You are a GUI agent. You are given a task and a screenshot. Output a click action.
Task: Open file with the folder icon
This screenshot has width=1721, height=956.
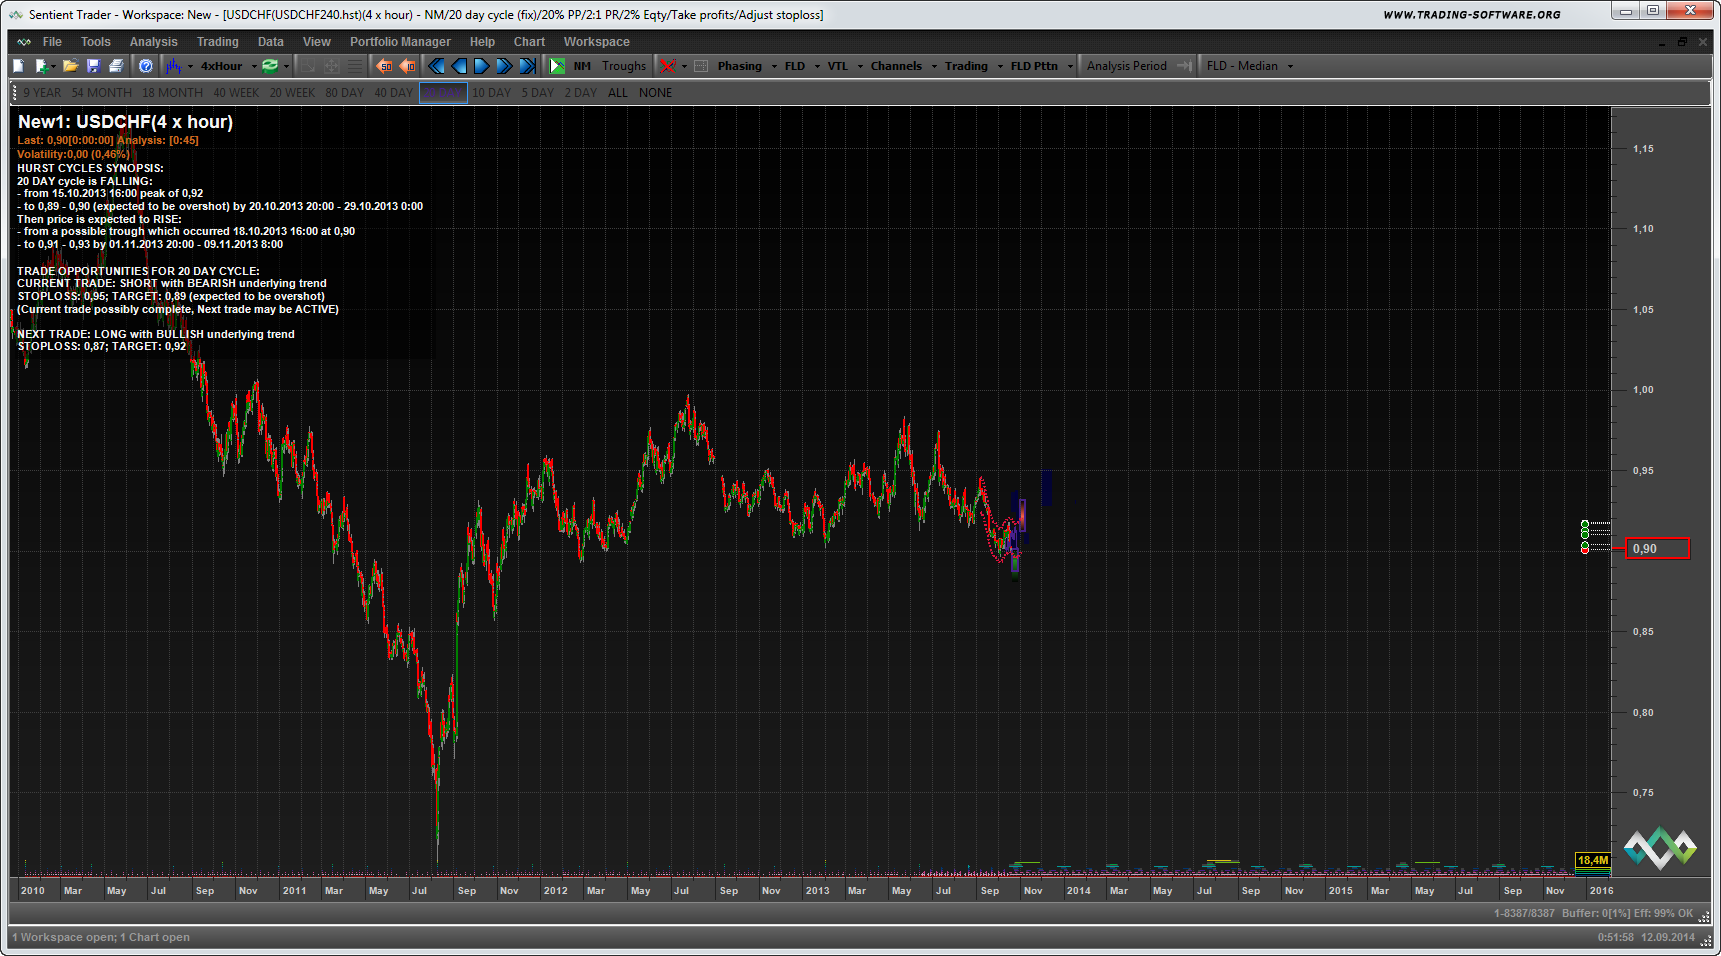click(x=70, y=66)
